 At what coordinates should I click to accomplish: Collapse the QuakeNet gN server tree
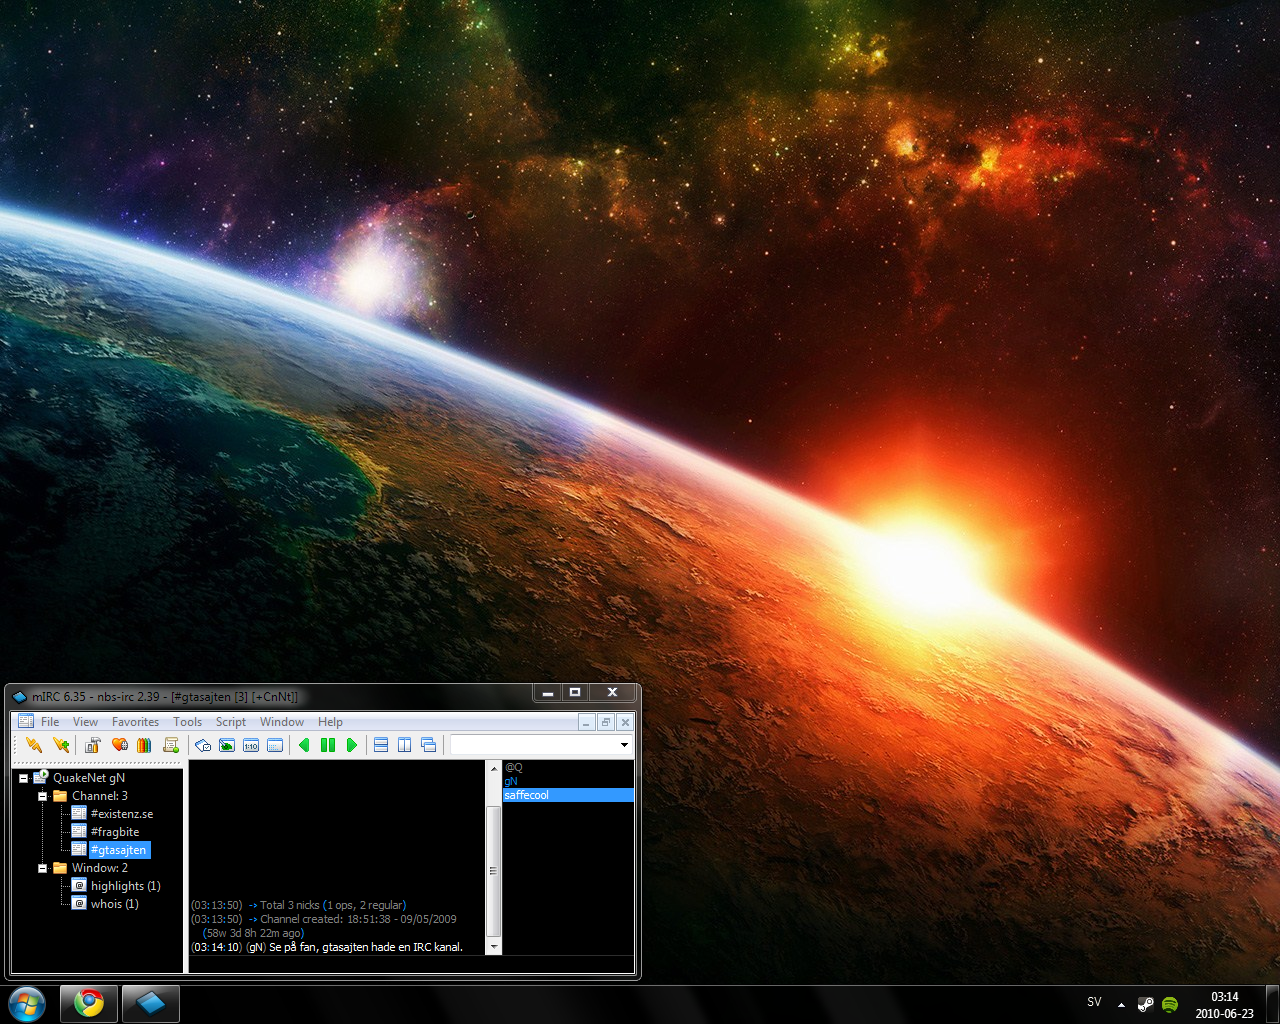[x=23, y=778]
